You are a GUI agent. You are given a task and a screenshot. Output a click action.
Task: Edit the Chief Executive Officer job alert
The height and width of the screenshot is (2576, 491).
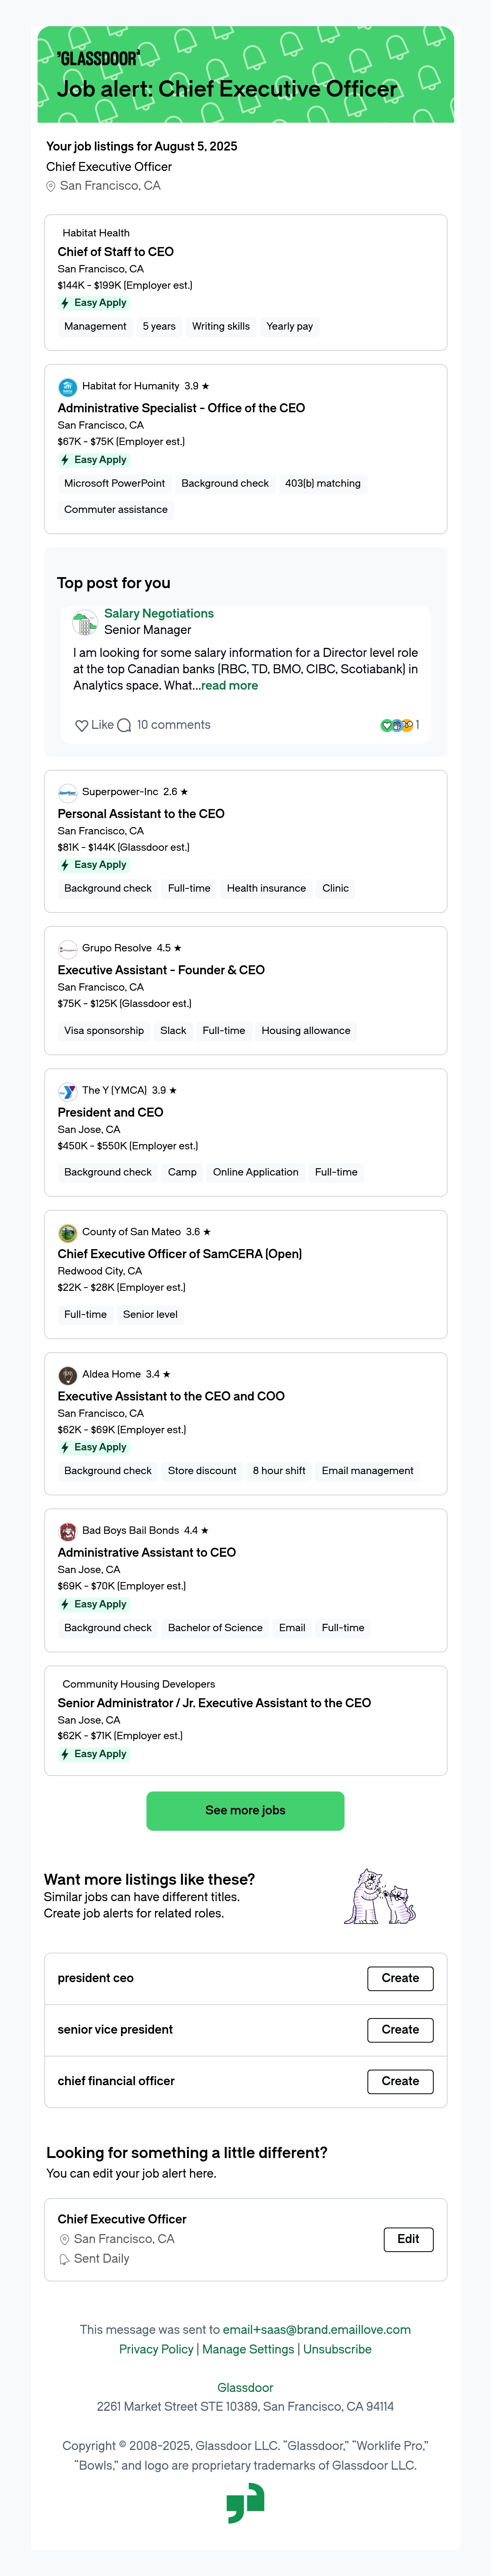click(x=408, y=2239)
